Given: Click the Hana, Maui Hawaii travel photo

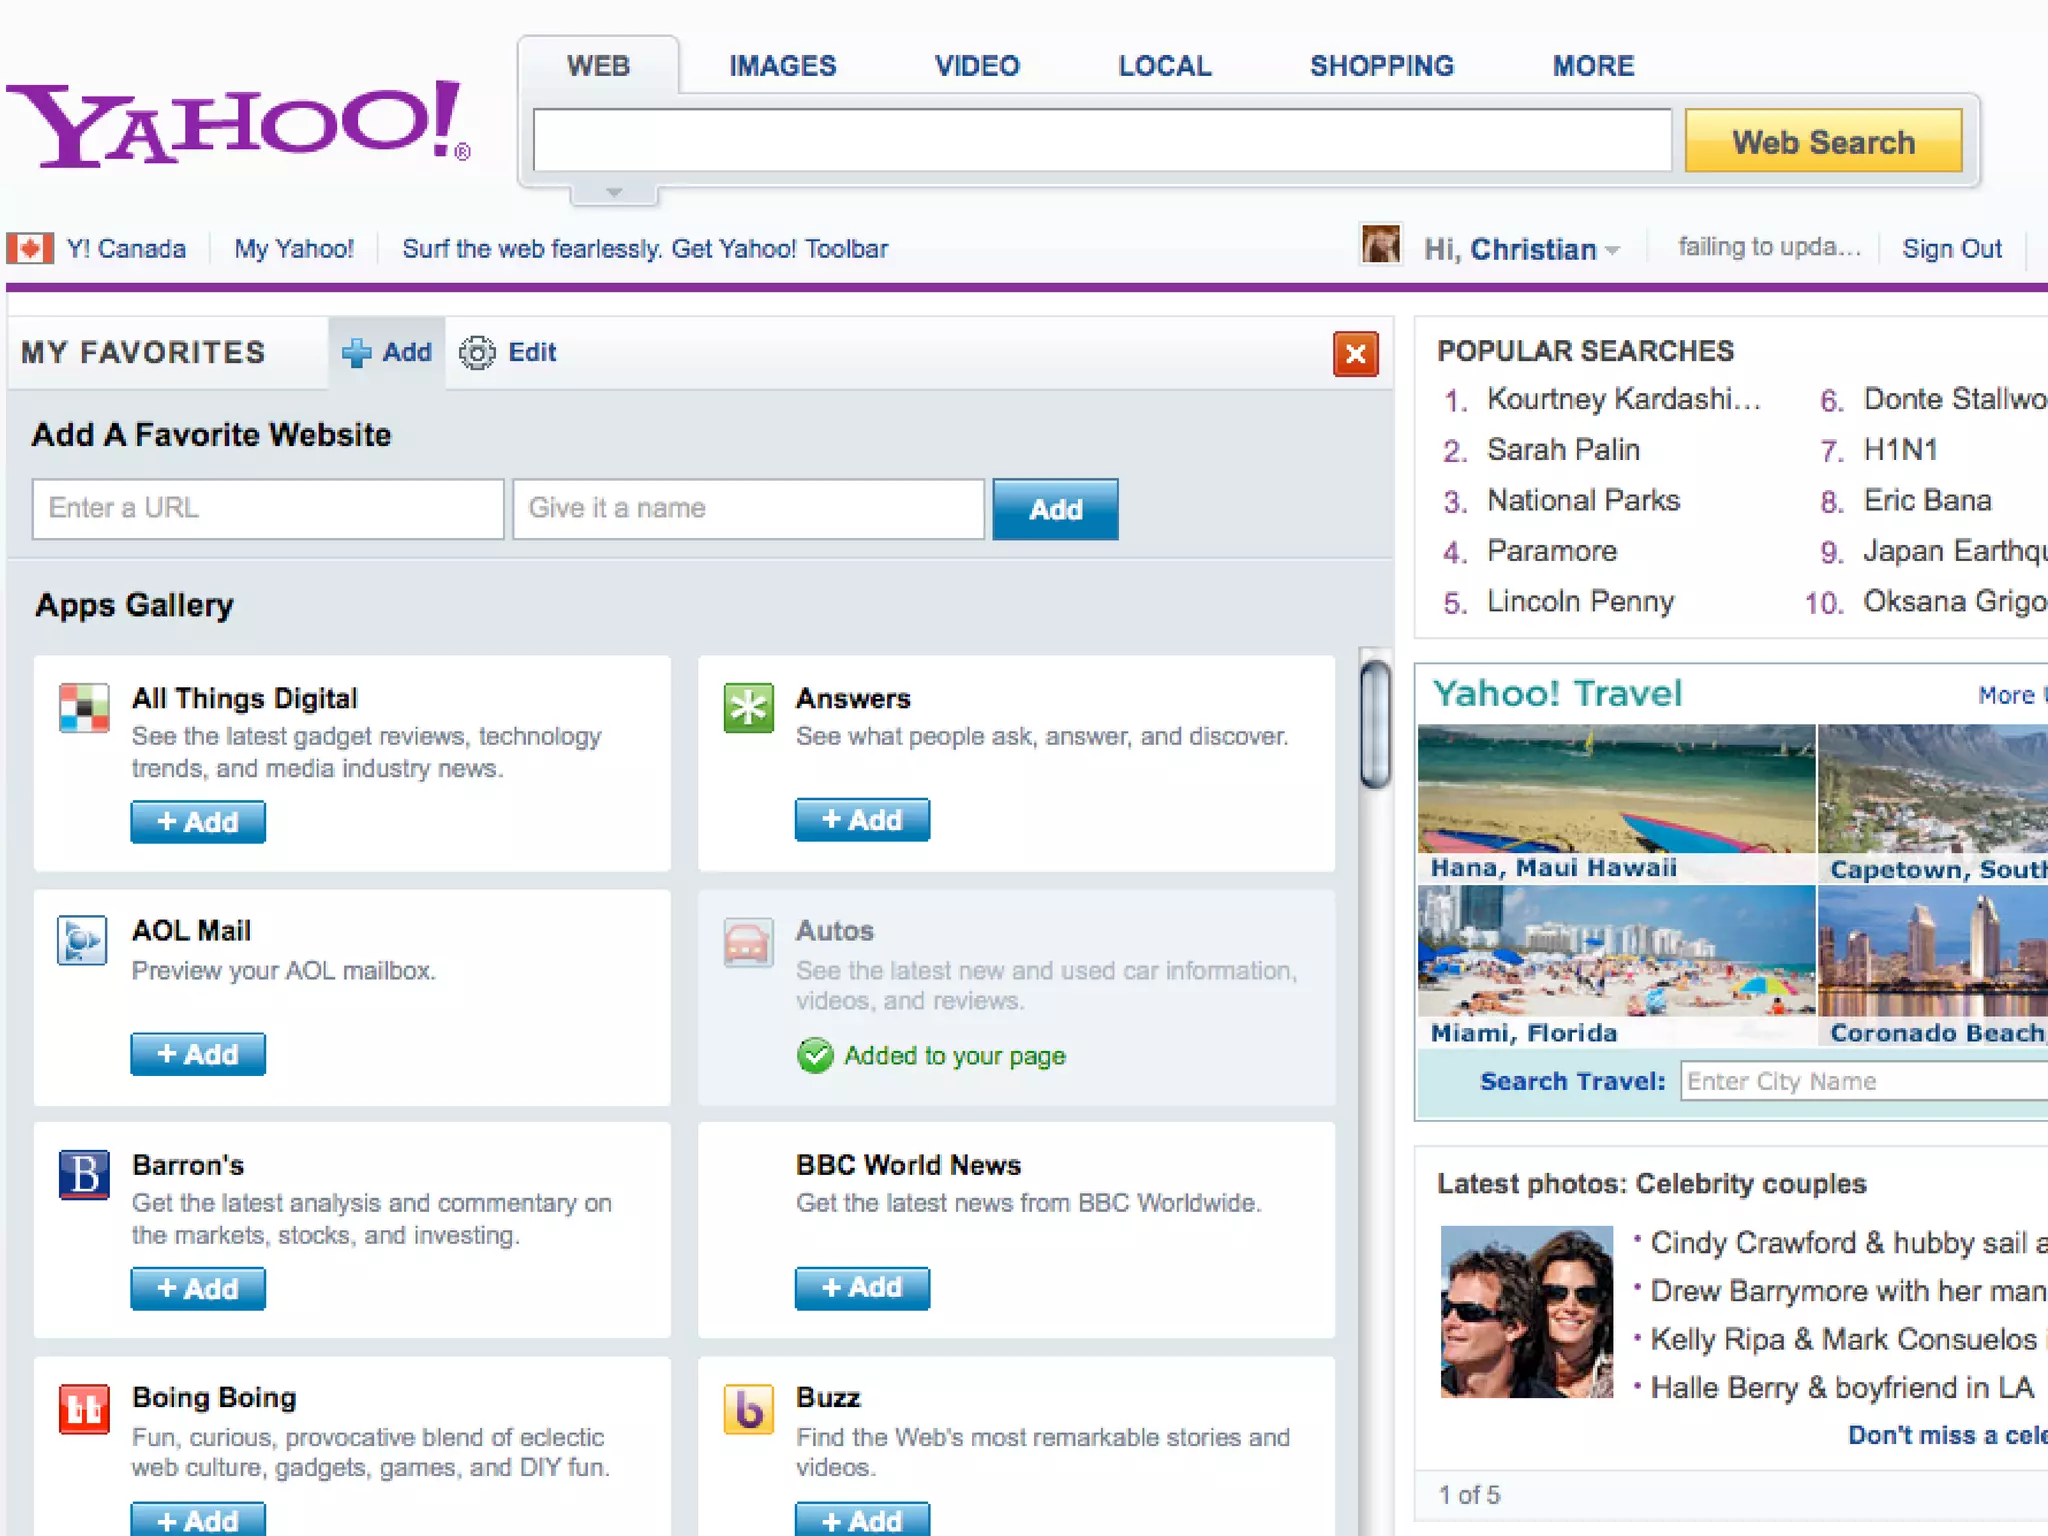Looking at the screenshot, I should (x=1616, y=788).
